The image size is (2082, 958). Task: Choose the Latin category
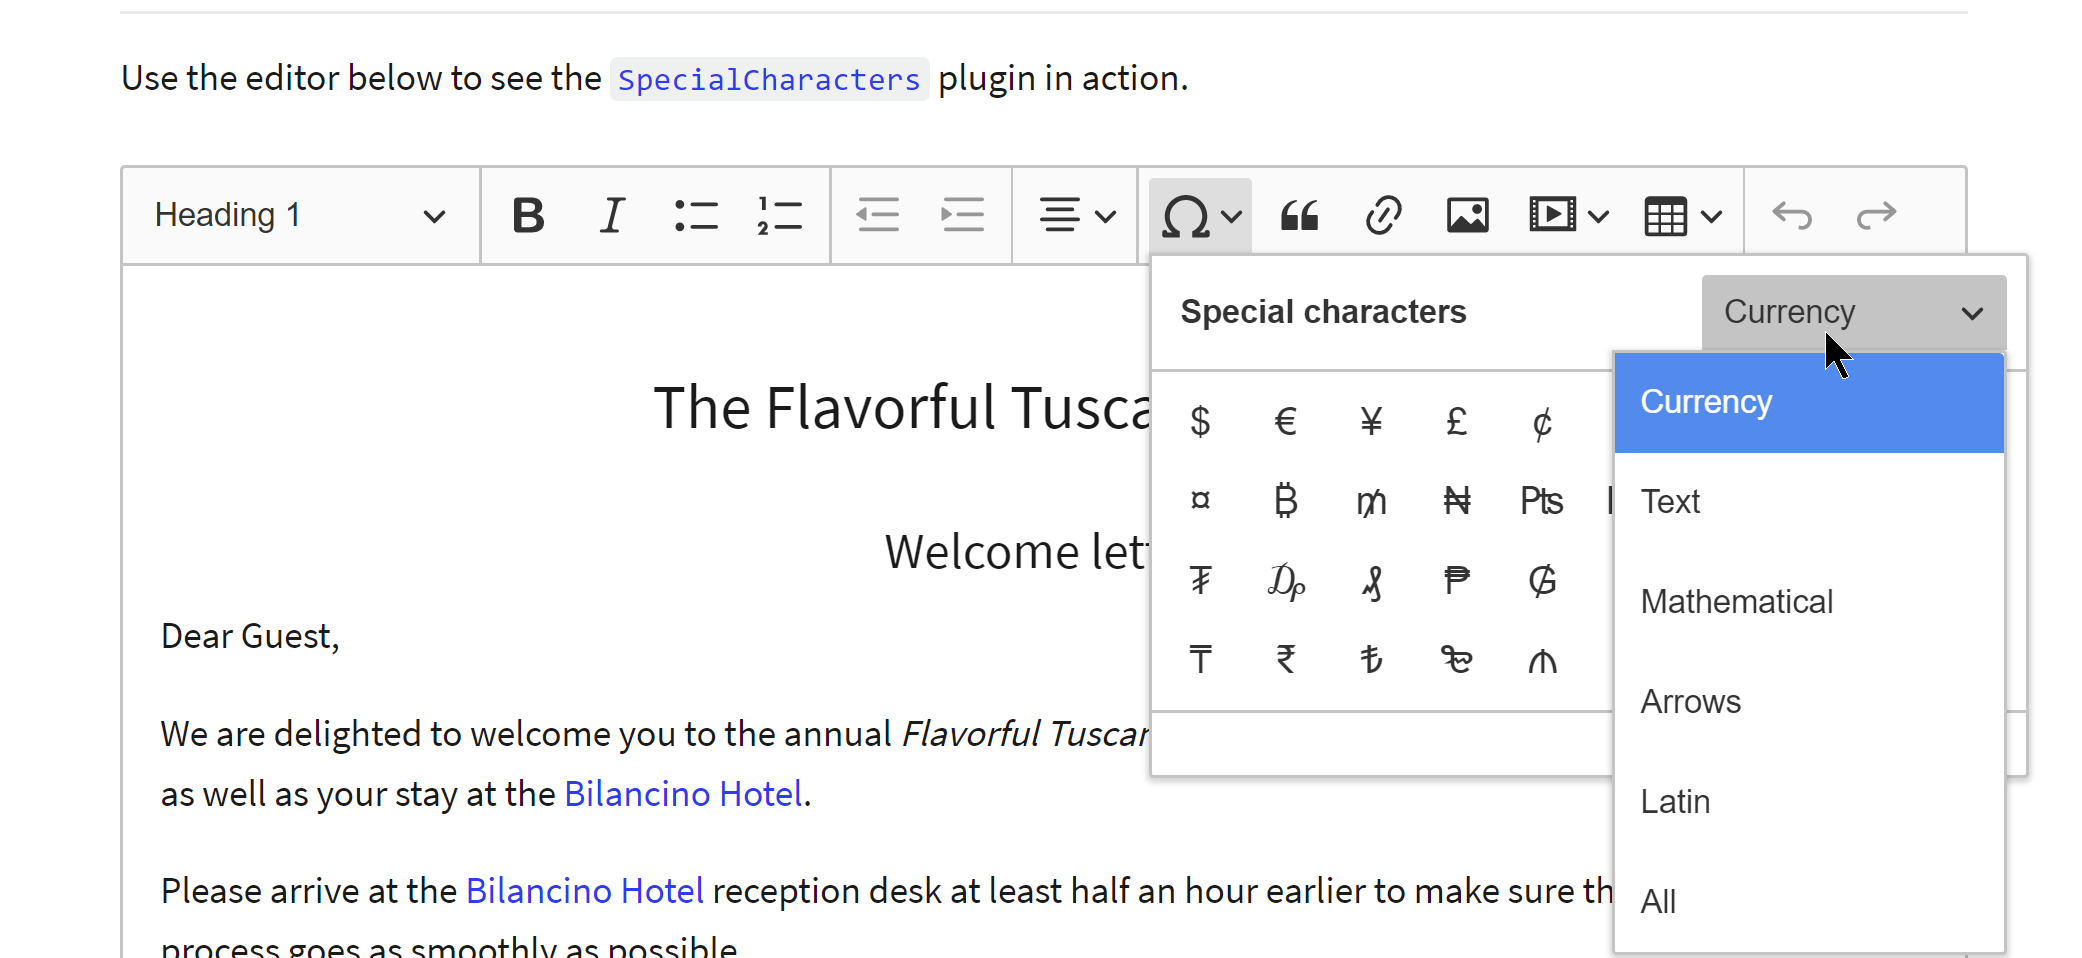coord(1809,802)
